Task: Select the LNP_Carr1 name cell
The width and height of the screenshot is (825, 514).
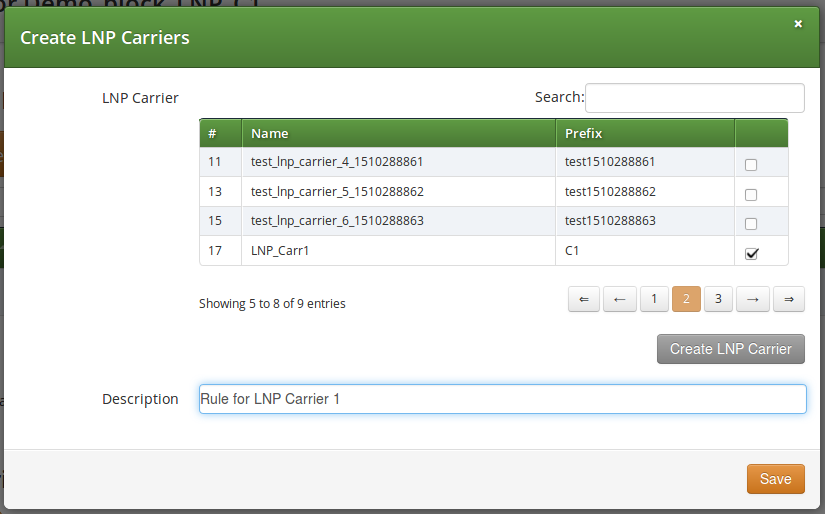Action: [x=399, y=250]
